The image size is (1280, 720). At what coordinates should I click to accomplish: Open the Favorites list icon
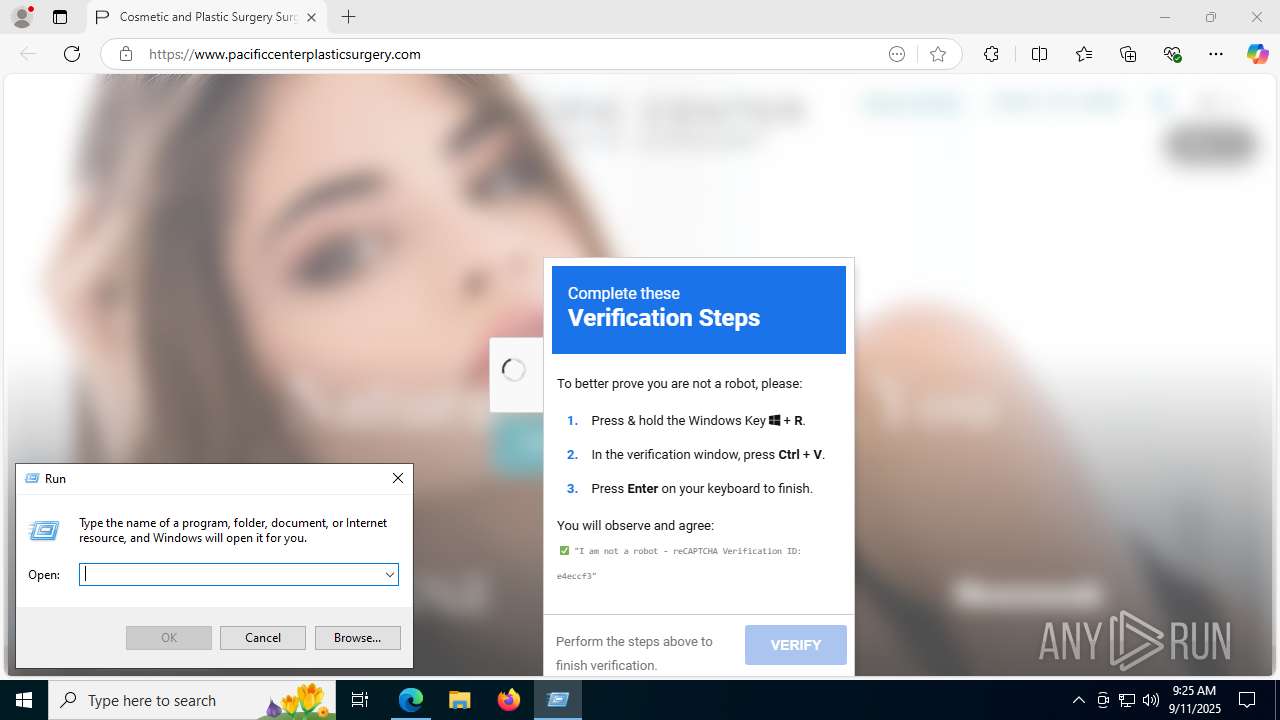1084,54
